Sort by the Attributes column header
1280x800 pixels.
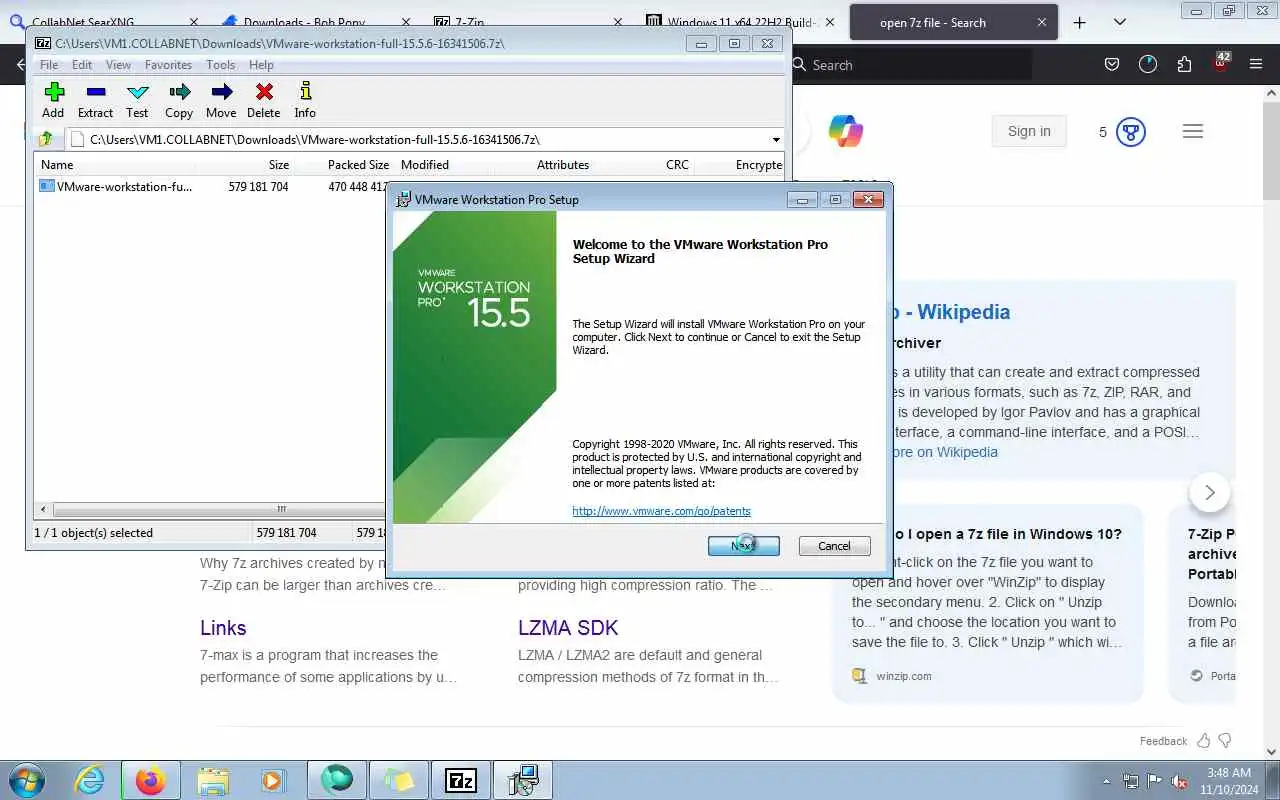tap(563, 165)
